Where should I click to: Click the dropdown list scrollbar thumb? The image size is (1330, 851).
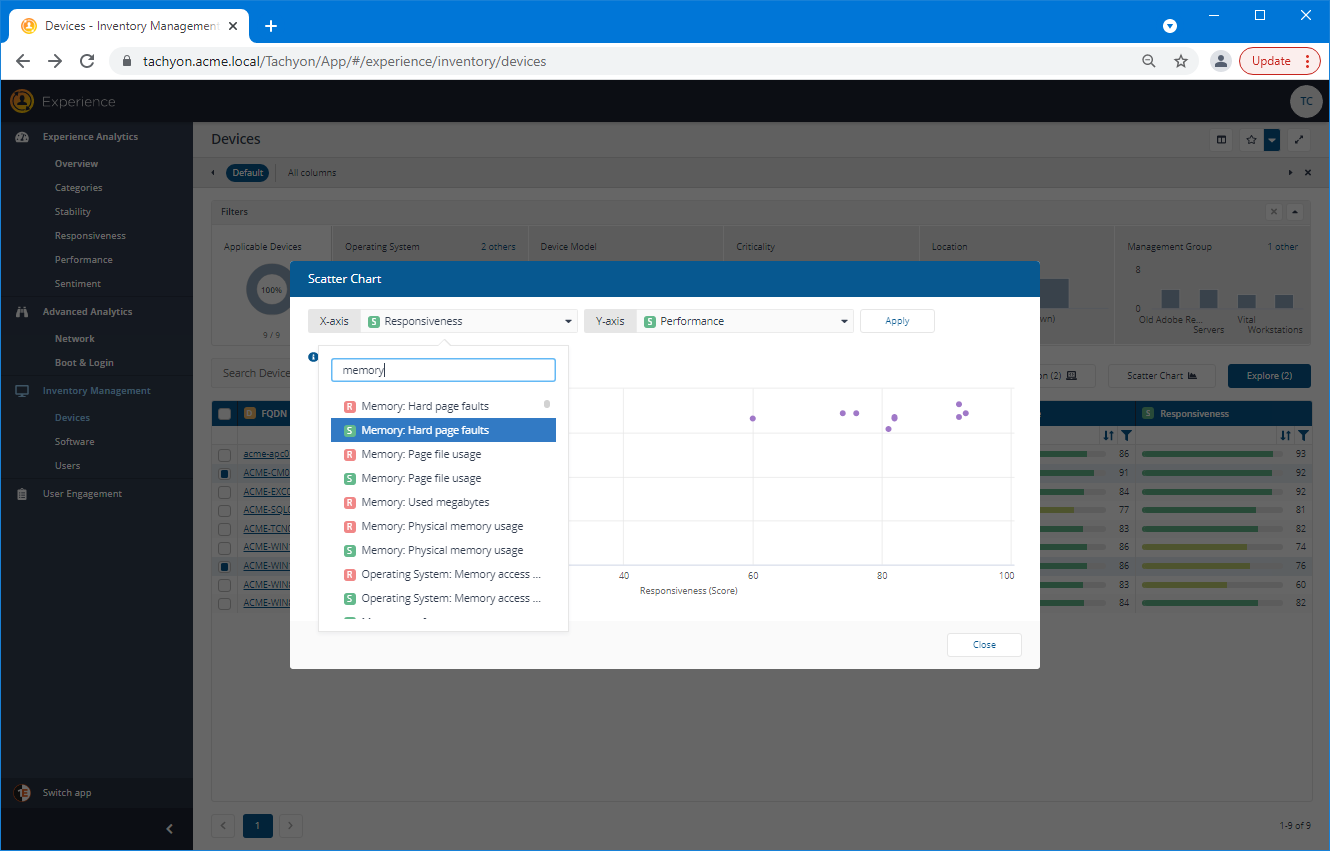[547, 404]
